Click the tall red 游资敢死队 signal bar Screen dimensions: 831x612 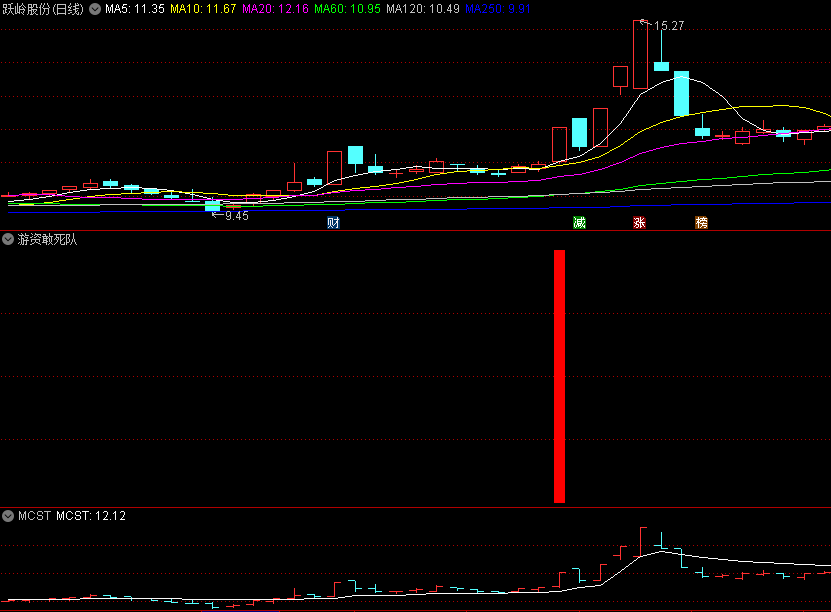tap(559, 376)
